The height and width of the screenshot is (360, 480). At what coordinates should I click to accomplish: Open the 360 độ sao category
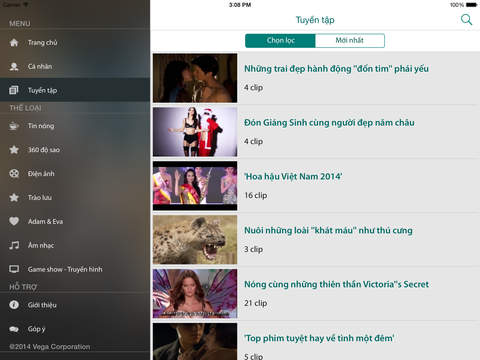pos(75,150)
